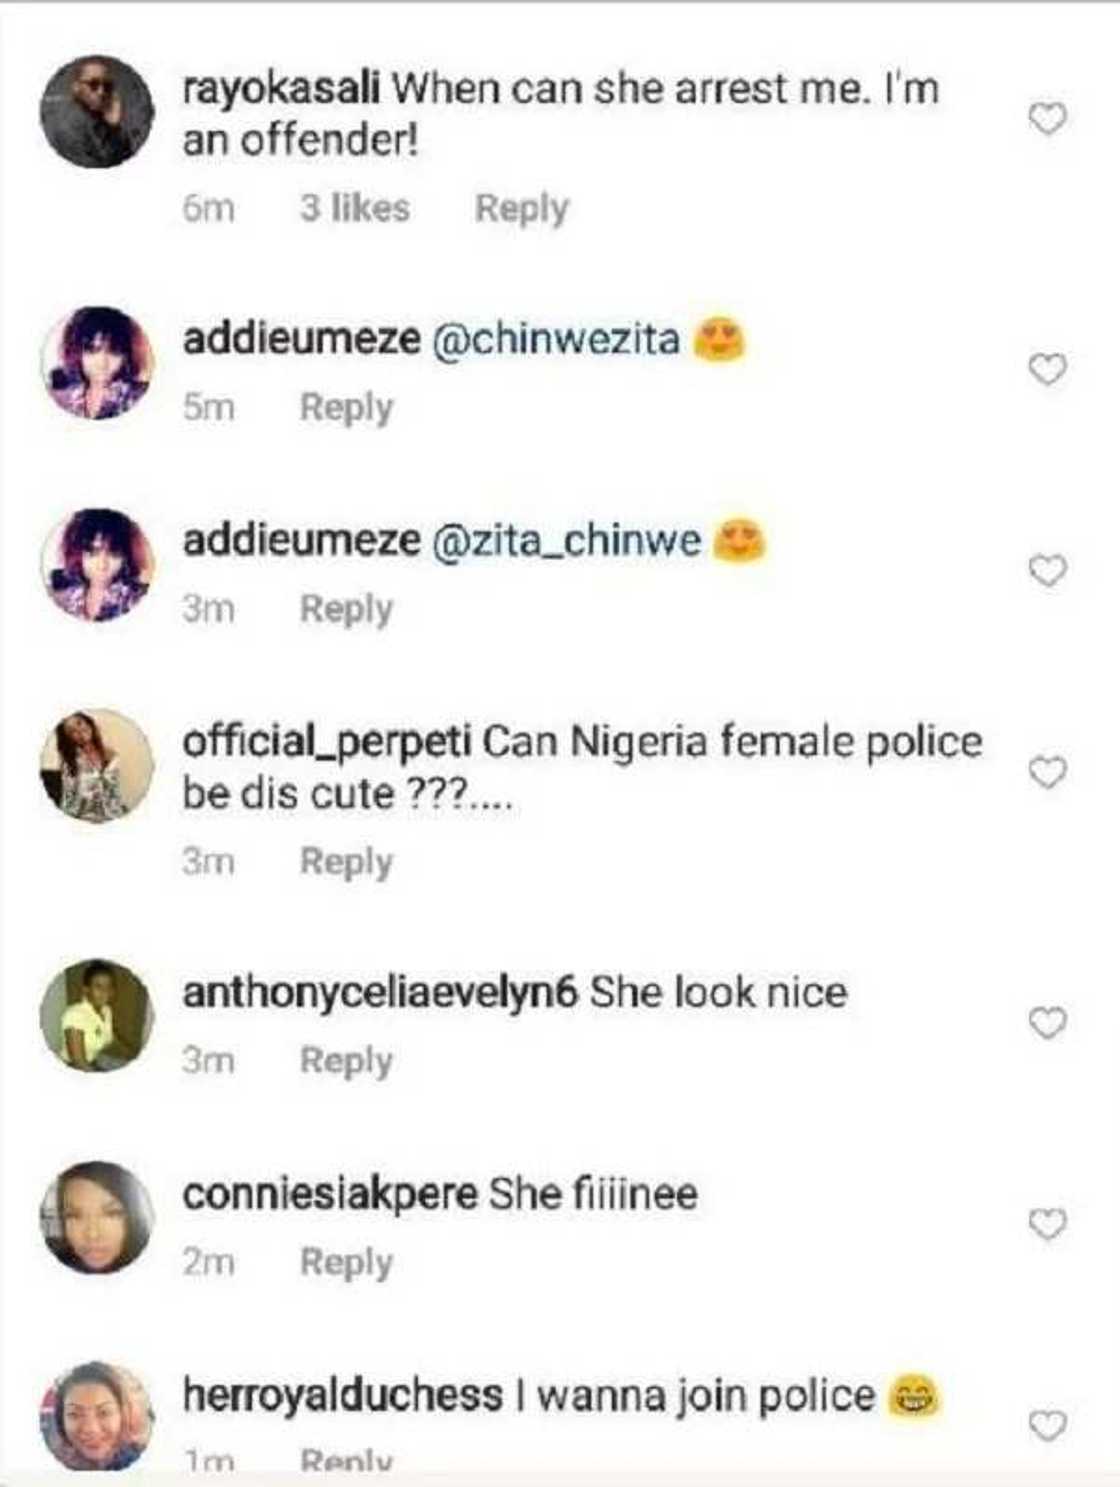Open the anthonyceliaevelyn6 username

tap(380, 993)
